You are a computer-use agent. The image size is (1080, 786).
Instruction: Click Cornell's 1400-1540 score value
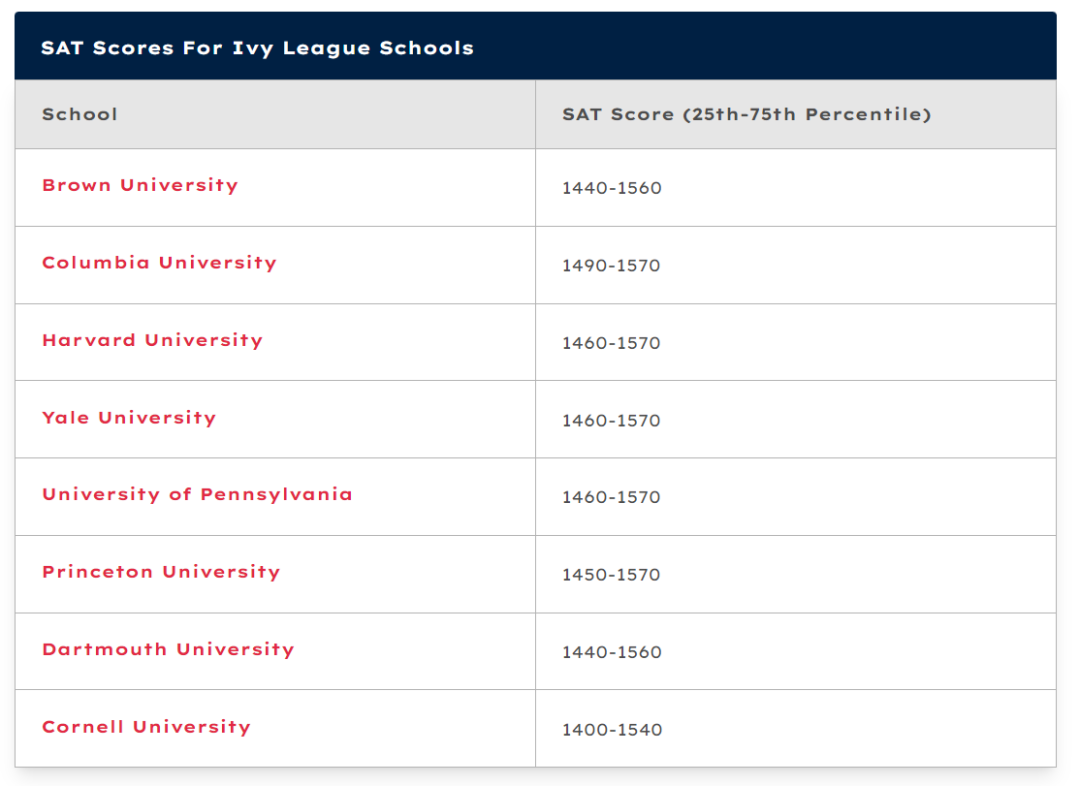coord(612,730)
